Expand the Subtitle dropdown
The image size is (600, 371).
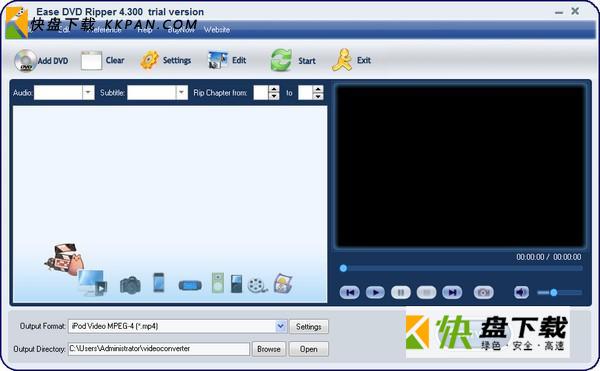click(182, 93)
